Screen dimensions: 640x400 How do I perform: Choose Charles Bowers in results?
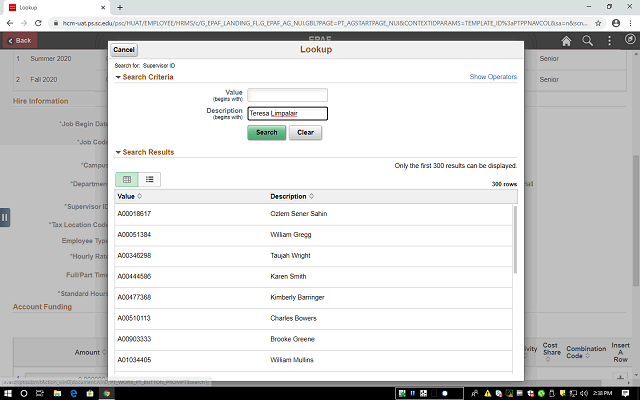[293, 318]
